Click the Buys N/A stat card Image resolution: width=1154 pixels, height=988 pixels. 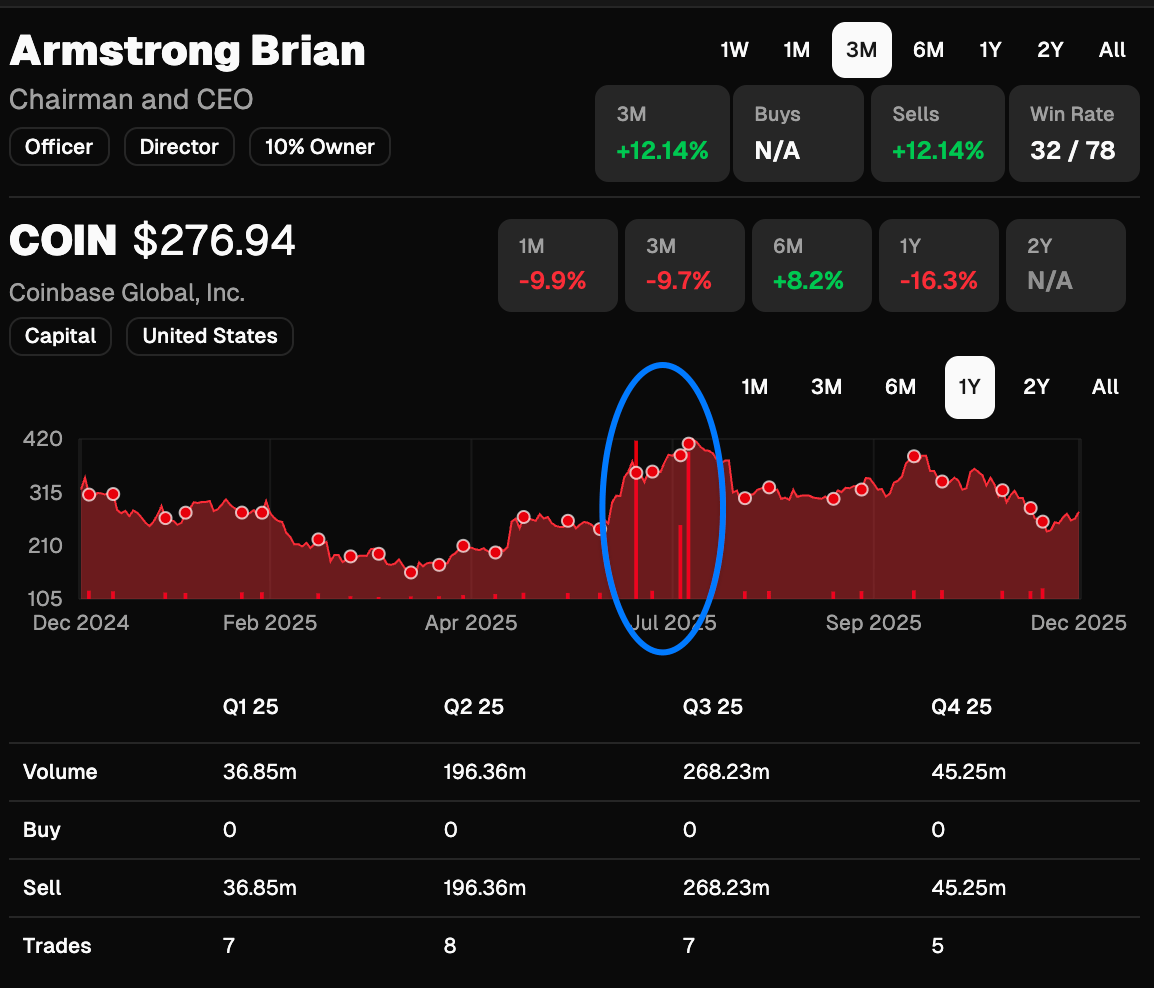click(x=799, y=133)
